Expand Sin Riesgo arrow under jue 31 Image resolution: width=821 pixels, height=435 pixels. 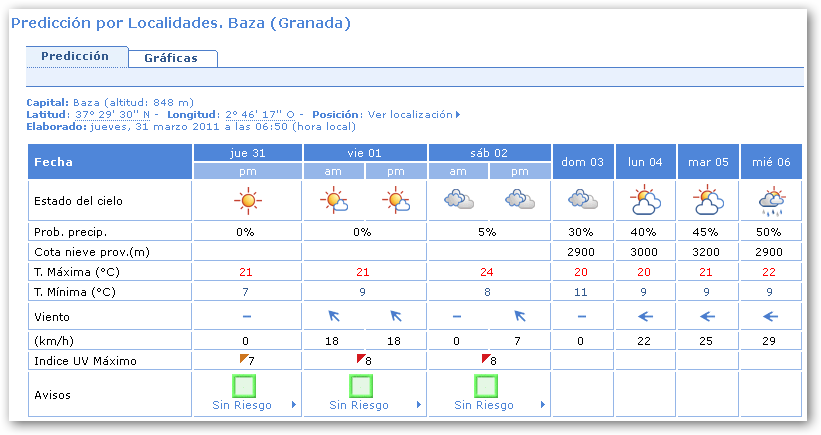point(293,406)
